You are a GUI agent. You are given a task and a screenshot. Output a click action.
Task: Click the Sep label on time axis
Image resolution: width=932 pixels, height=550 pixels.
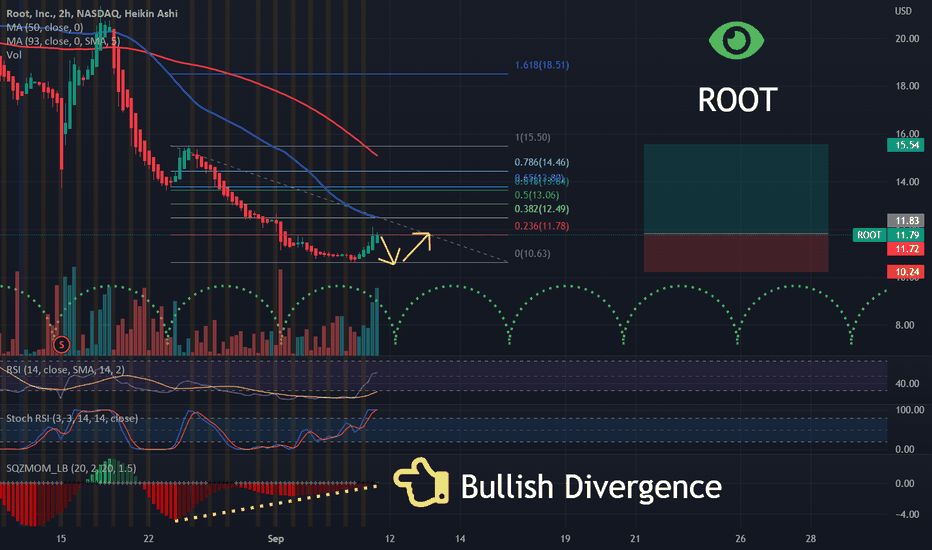[x=276, y=539]
